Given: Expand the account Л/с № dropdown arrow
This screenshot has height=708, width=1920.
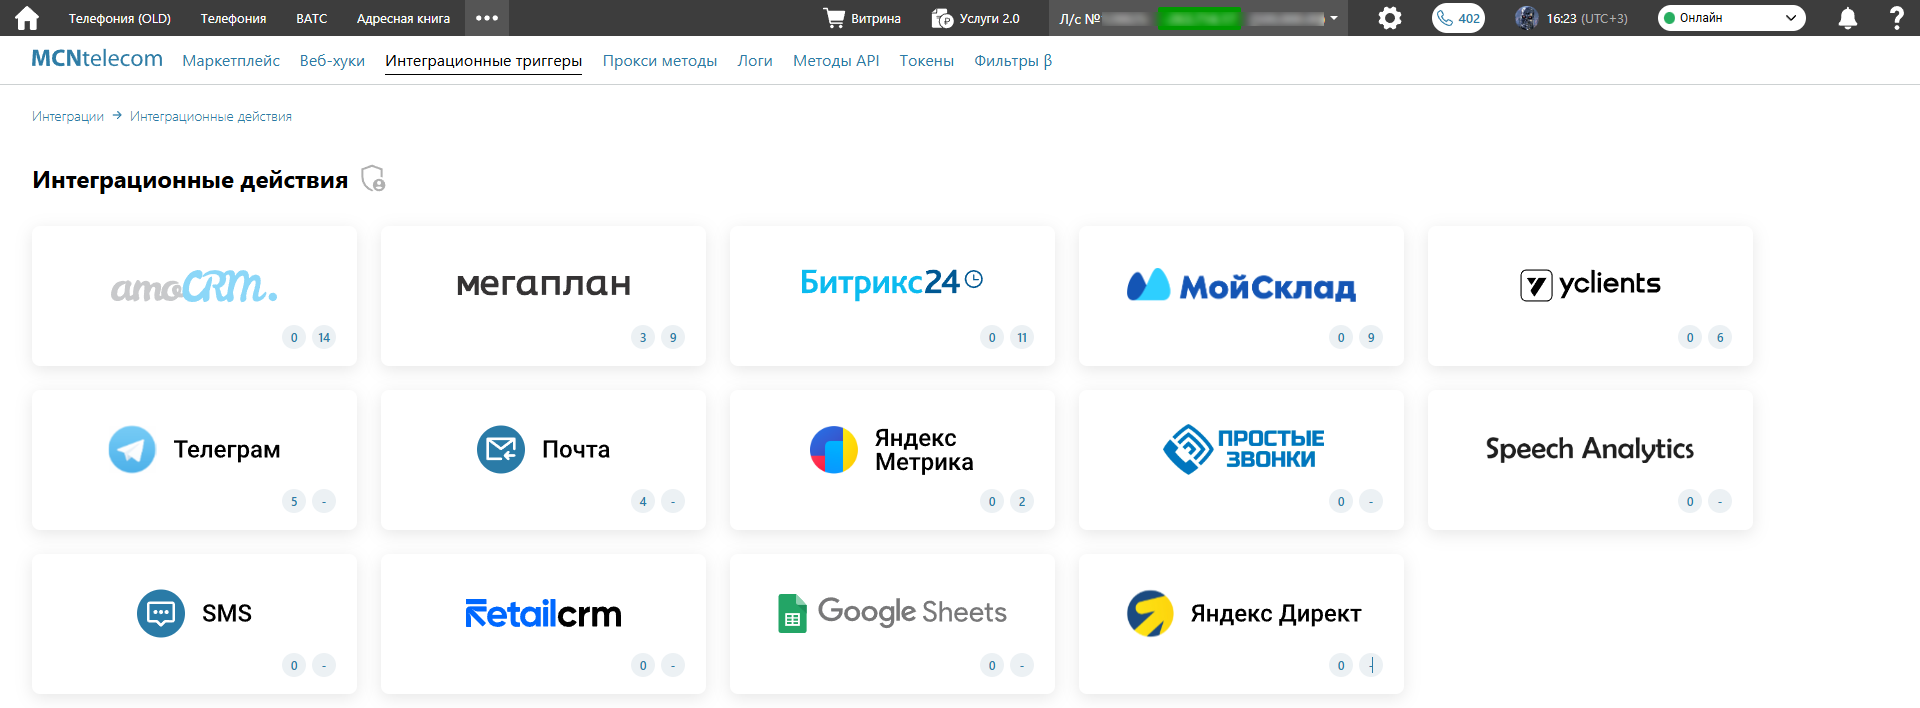Looking at the screenshot, I should (1334, 18).
